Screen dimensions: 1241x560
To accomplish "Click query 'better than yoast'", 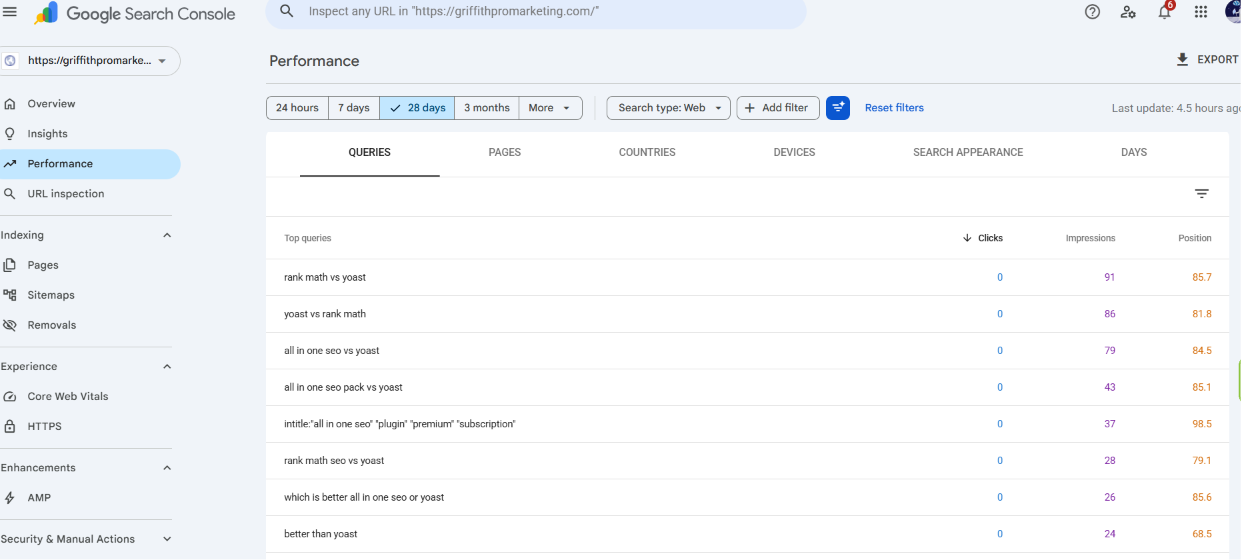I will pos(321,534).
